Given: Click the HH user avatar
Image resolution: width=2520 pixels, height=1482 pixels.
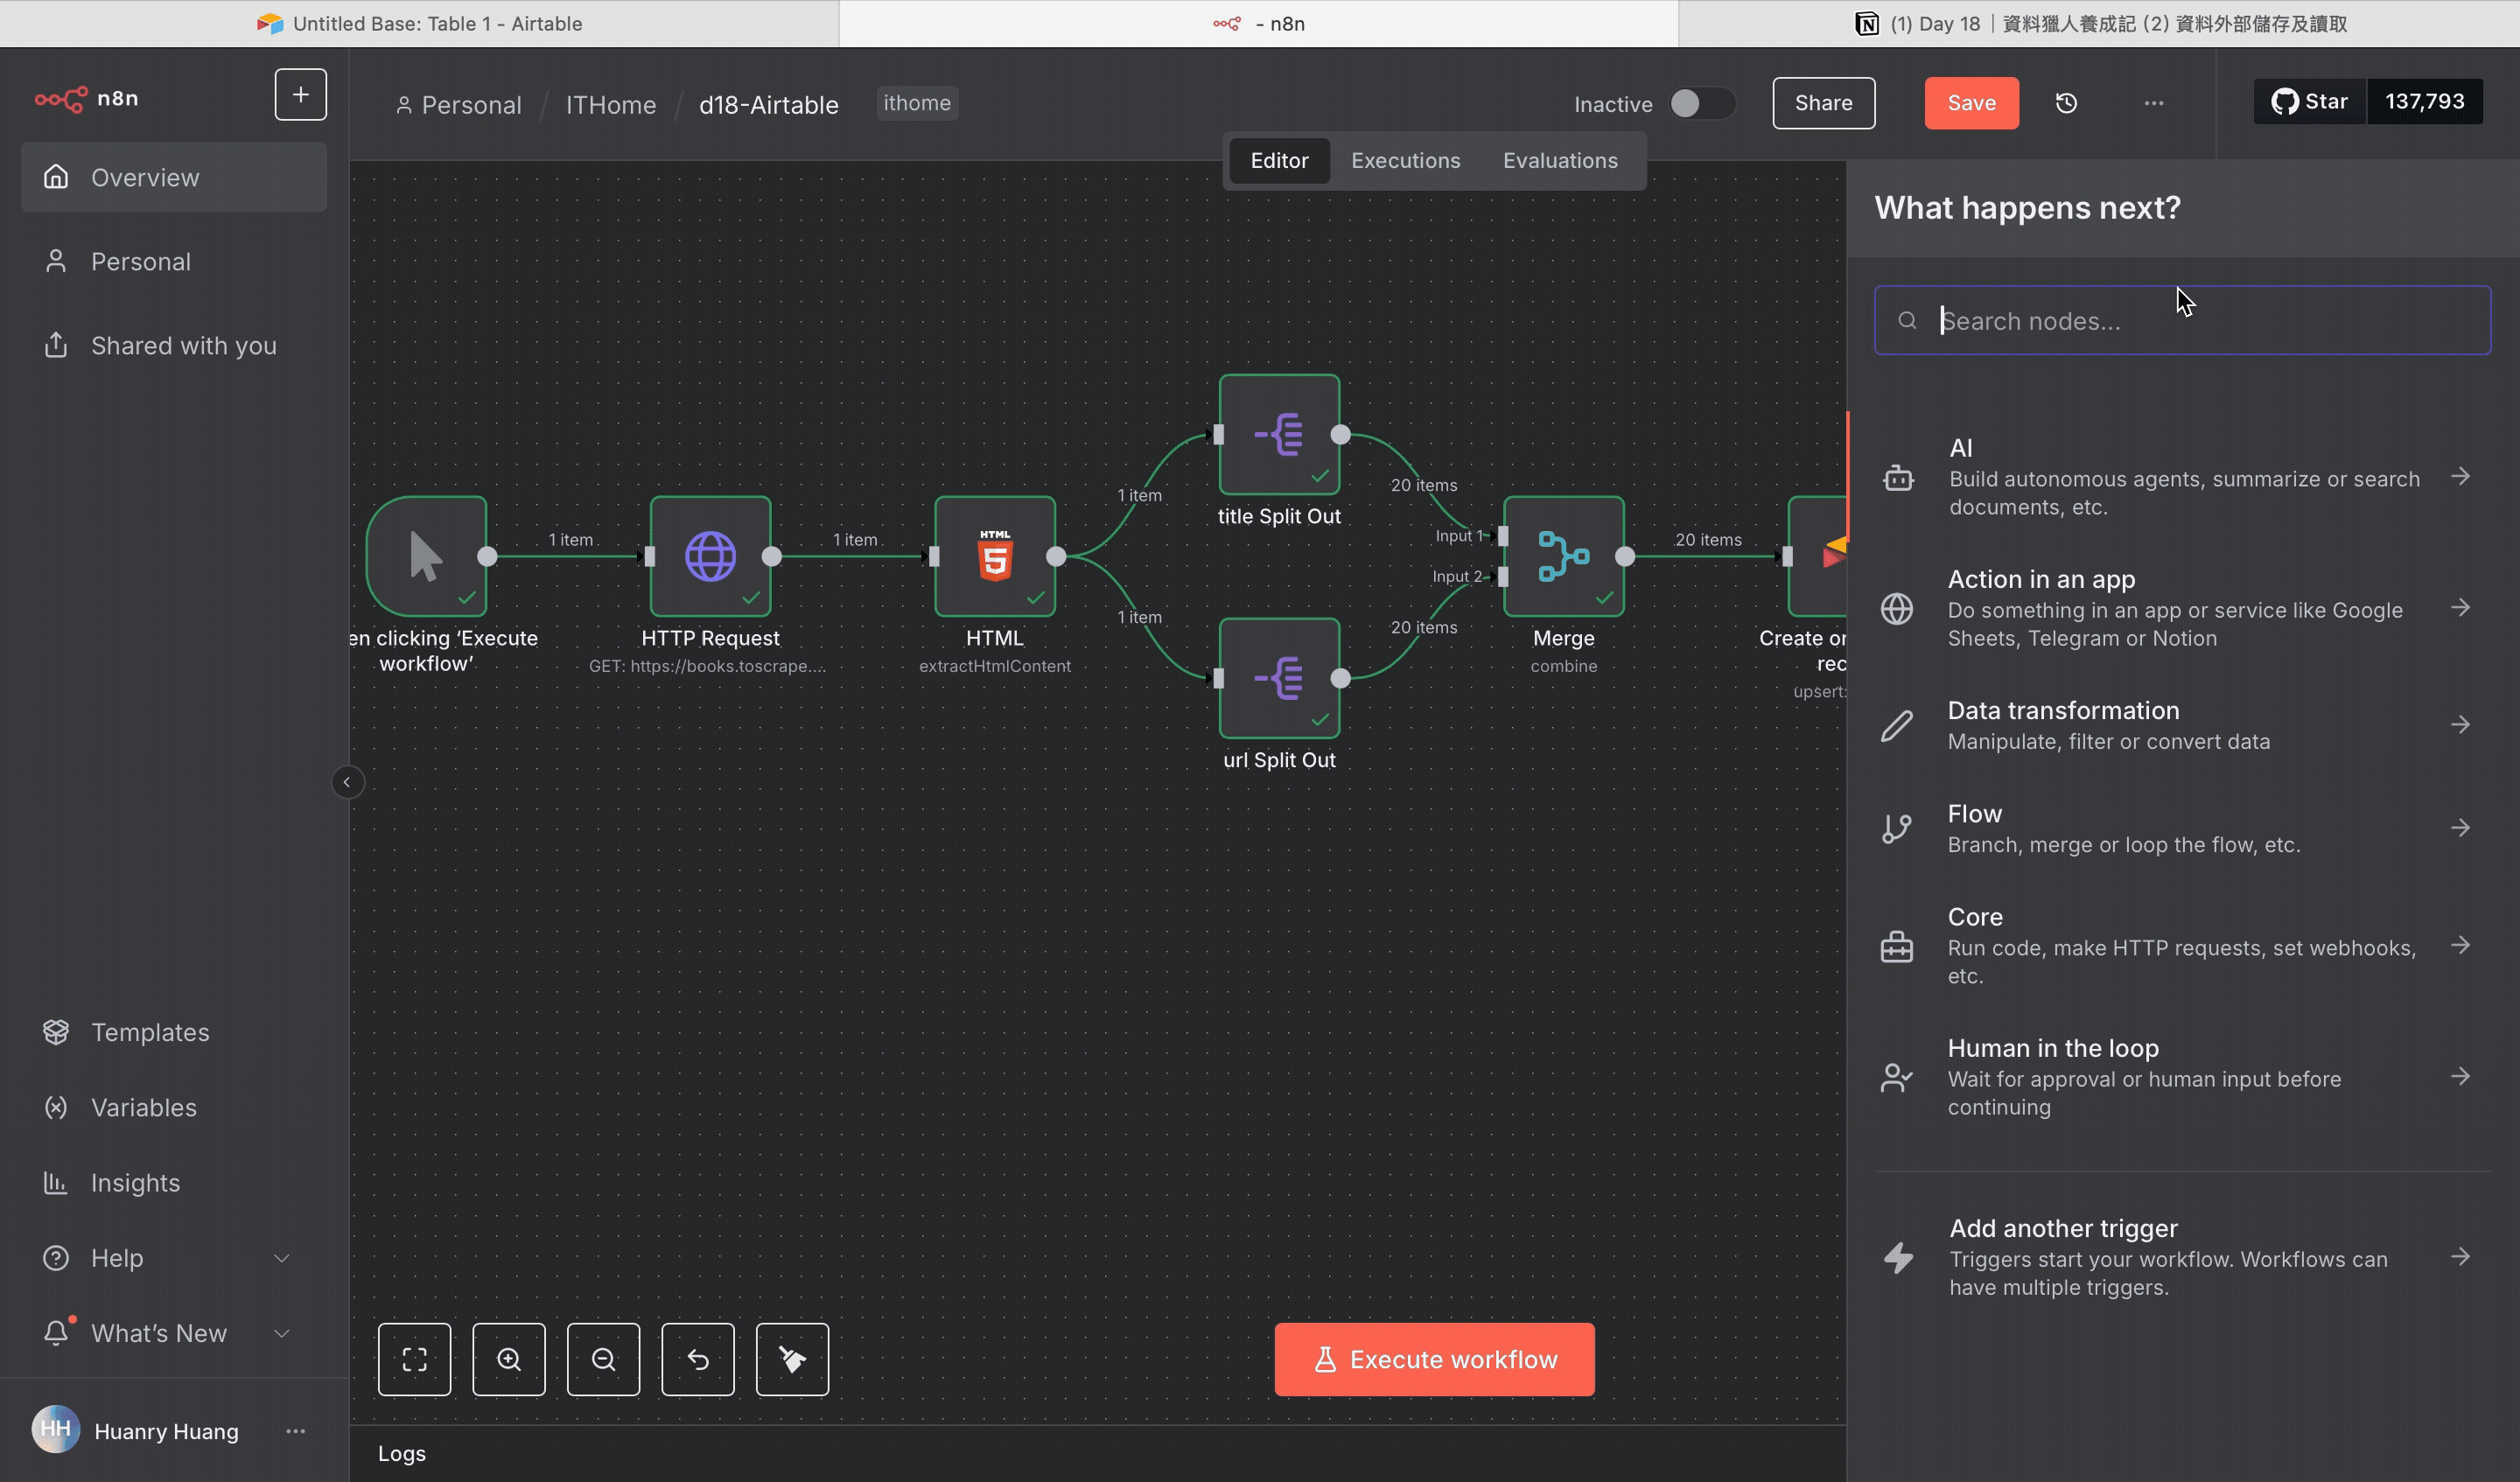Looking at the screenshot, I should (x=55, y=1429).
